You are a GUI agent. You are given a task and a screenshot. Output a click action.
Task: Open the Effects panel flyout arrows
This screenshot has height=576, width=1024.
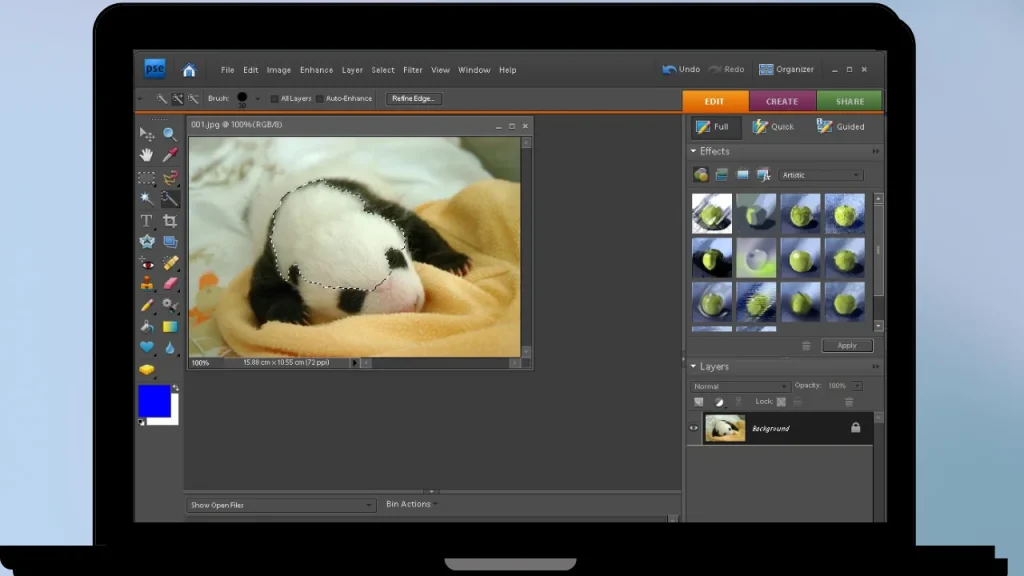875,152
